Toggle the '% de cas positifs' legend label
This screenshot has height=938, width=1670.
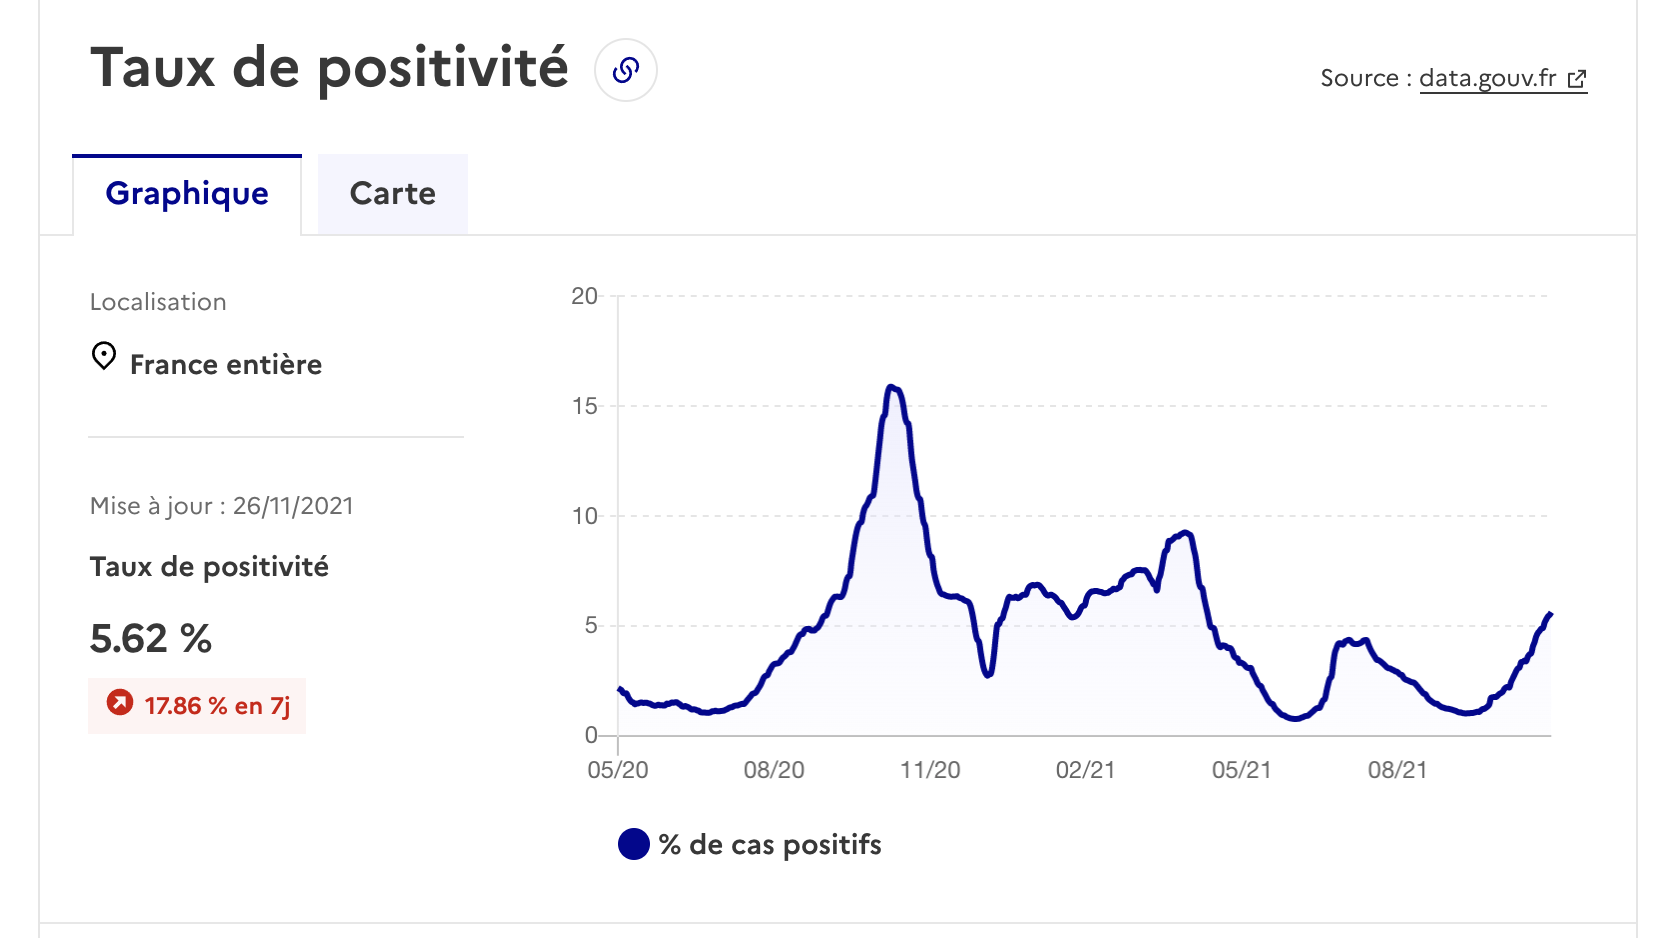[770, 845]
